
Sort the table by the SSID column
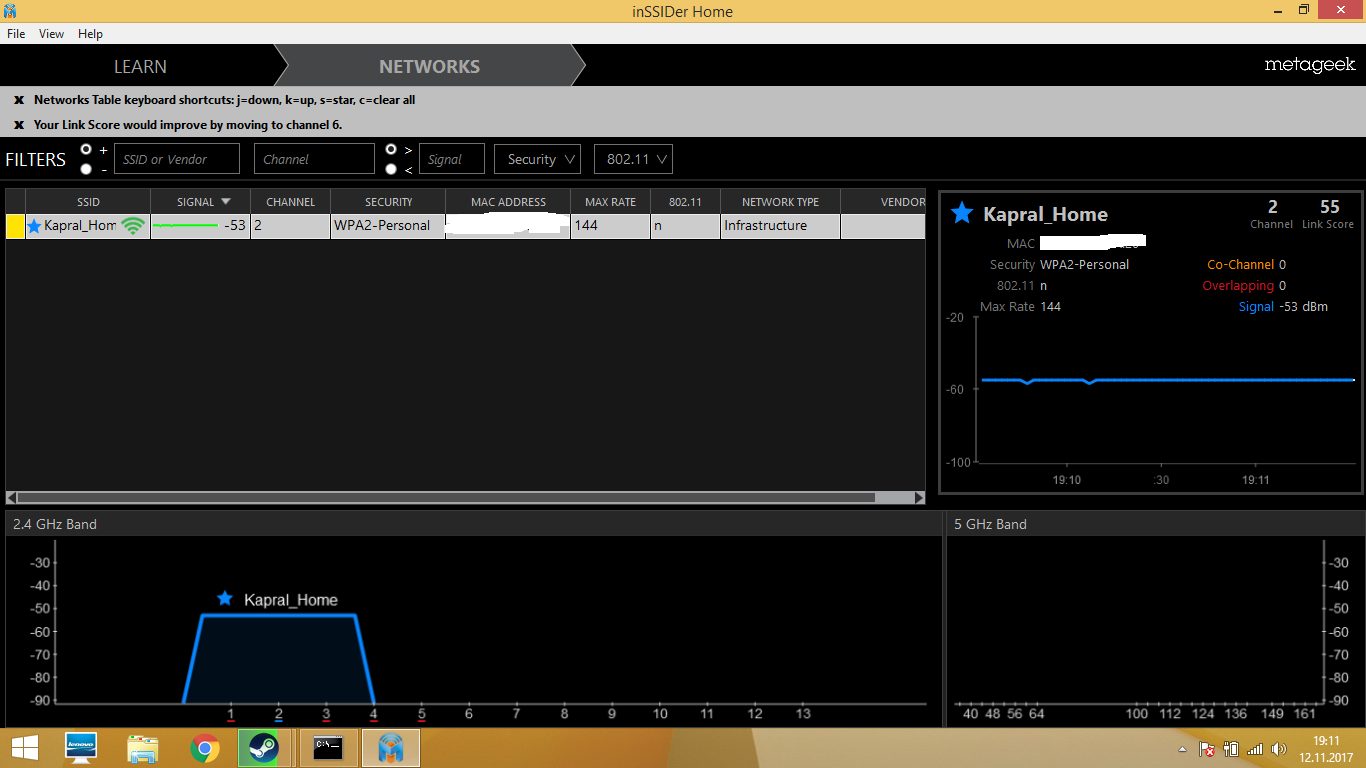coord(88,202)
